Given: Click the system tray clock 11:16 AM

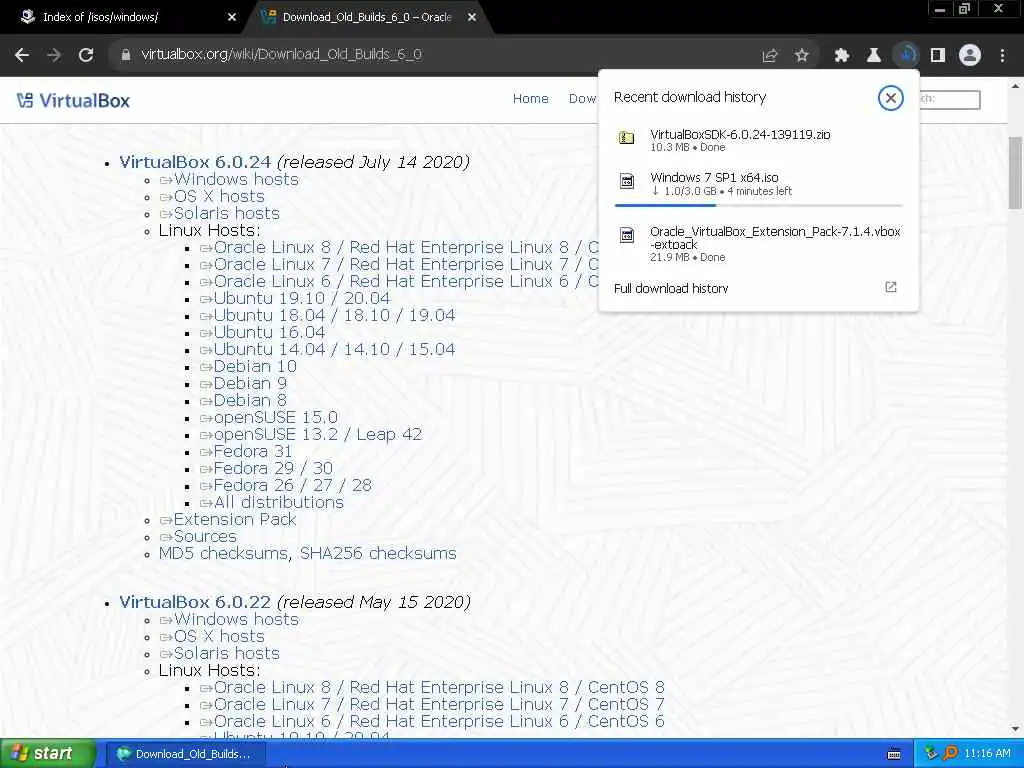Looking at the screenshot, I should point(987,754).
